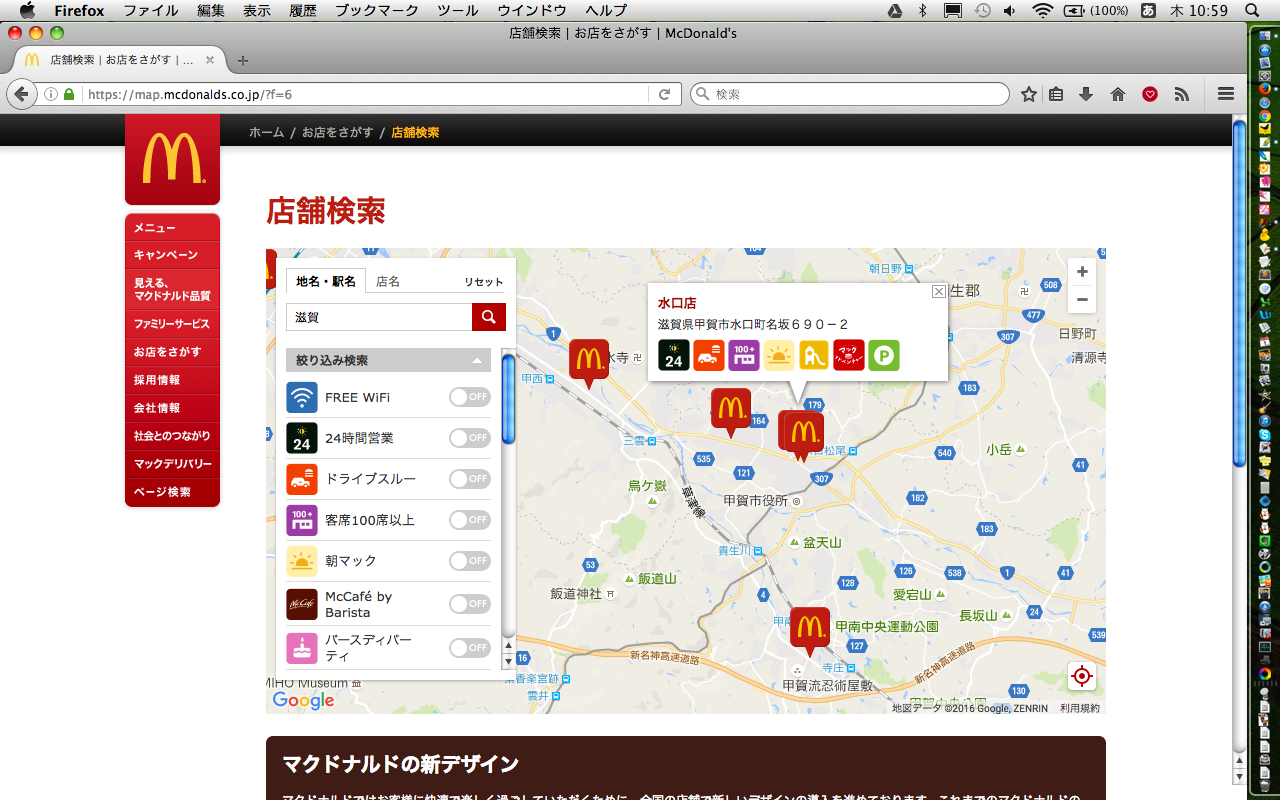Image resolution: width=1280 pixels, height=800 pixels.
Task: Toggle the 客席100席以上 switch
Action: point(470,520)
